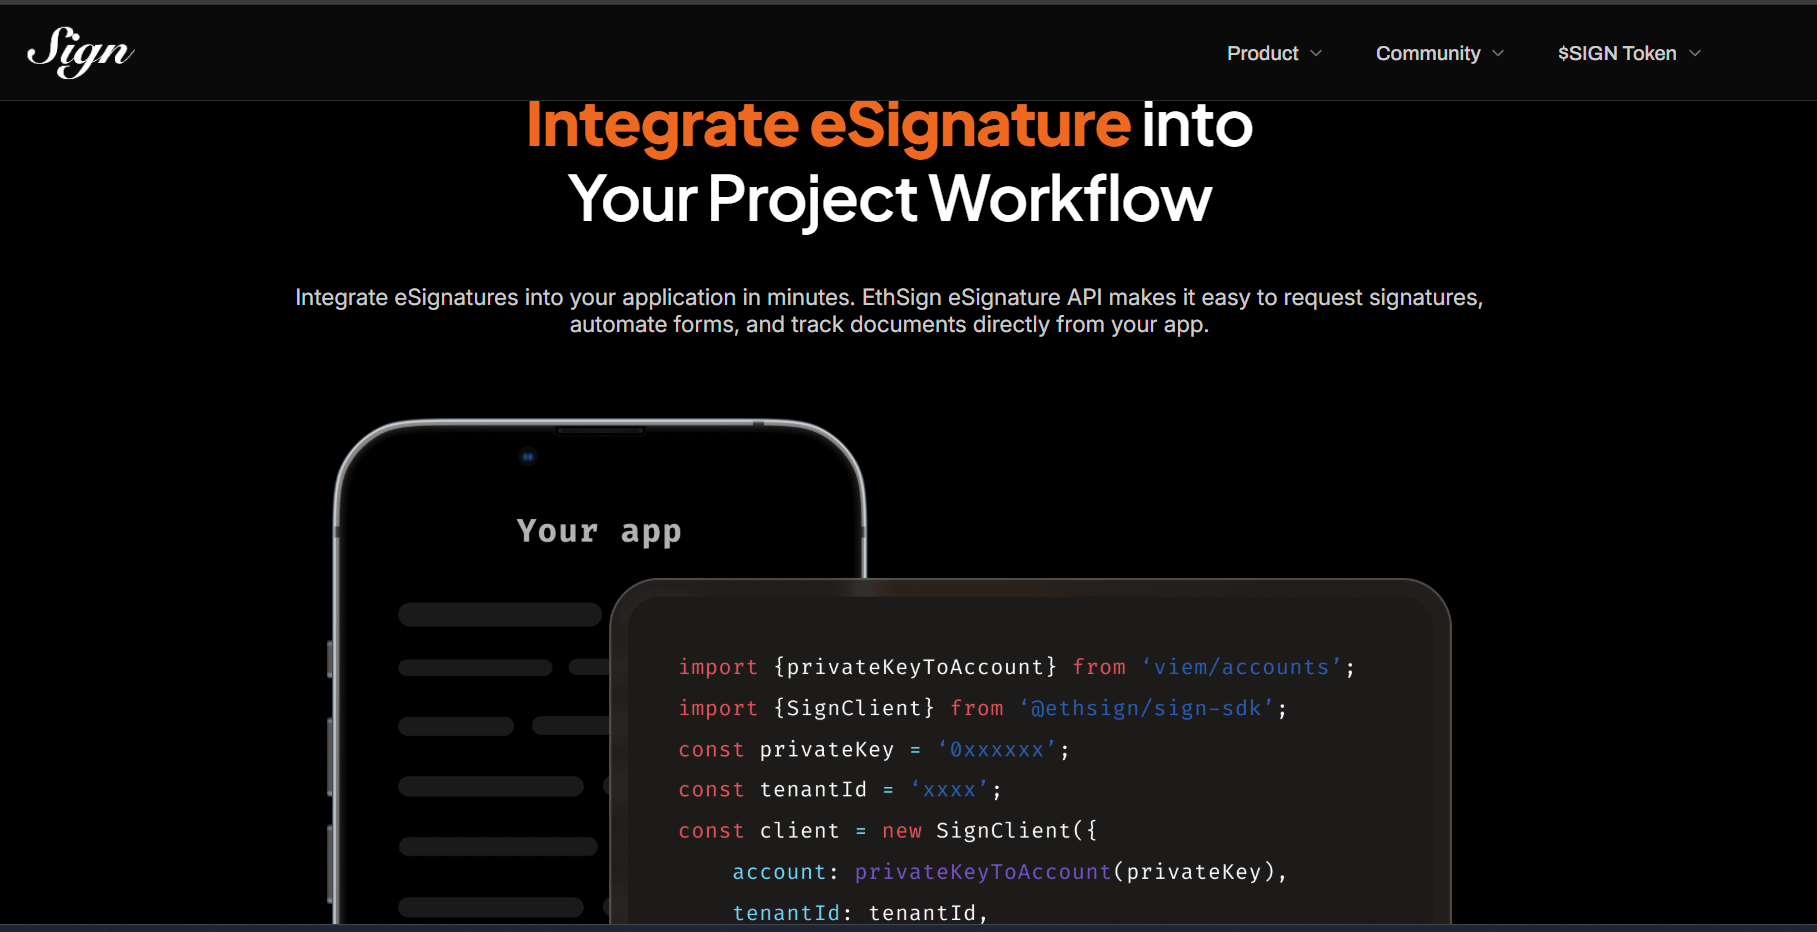1817x932 pixels.
Task: Click the '@ethsign/sign-sdk' string in the code
Action: click(x=1147, y=708)
